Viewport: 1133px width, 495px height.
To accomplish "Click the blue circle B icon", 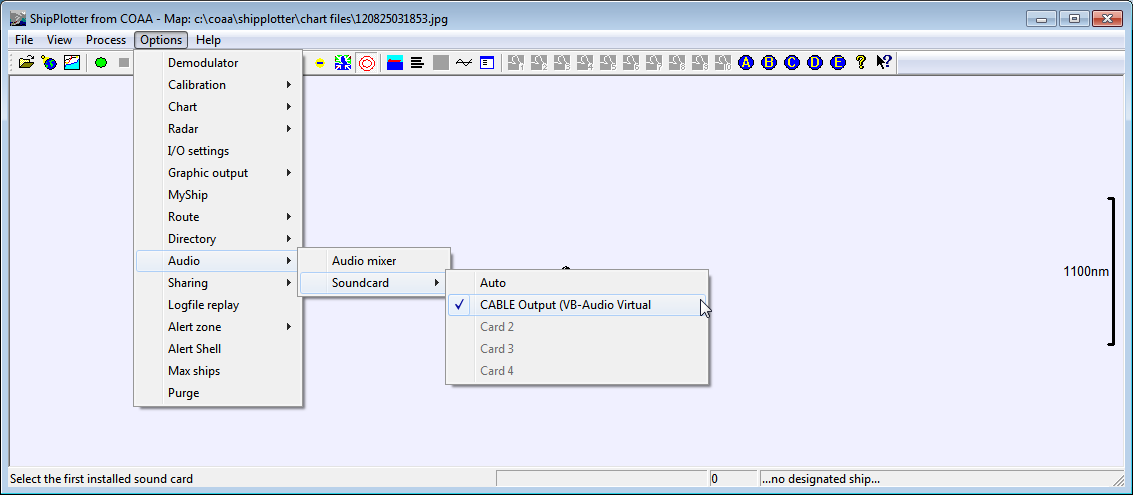I will point(769,63).
